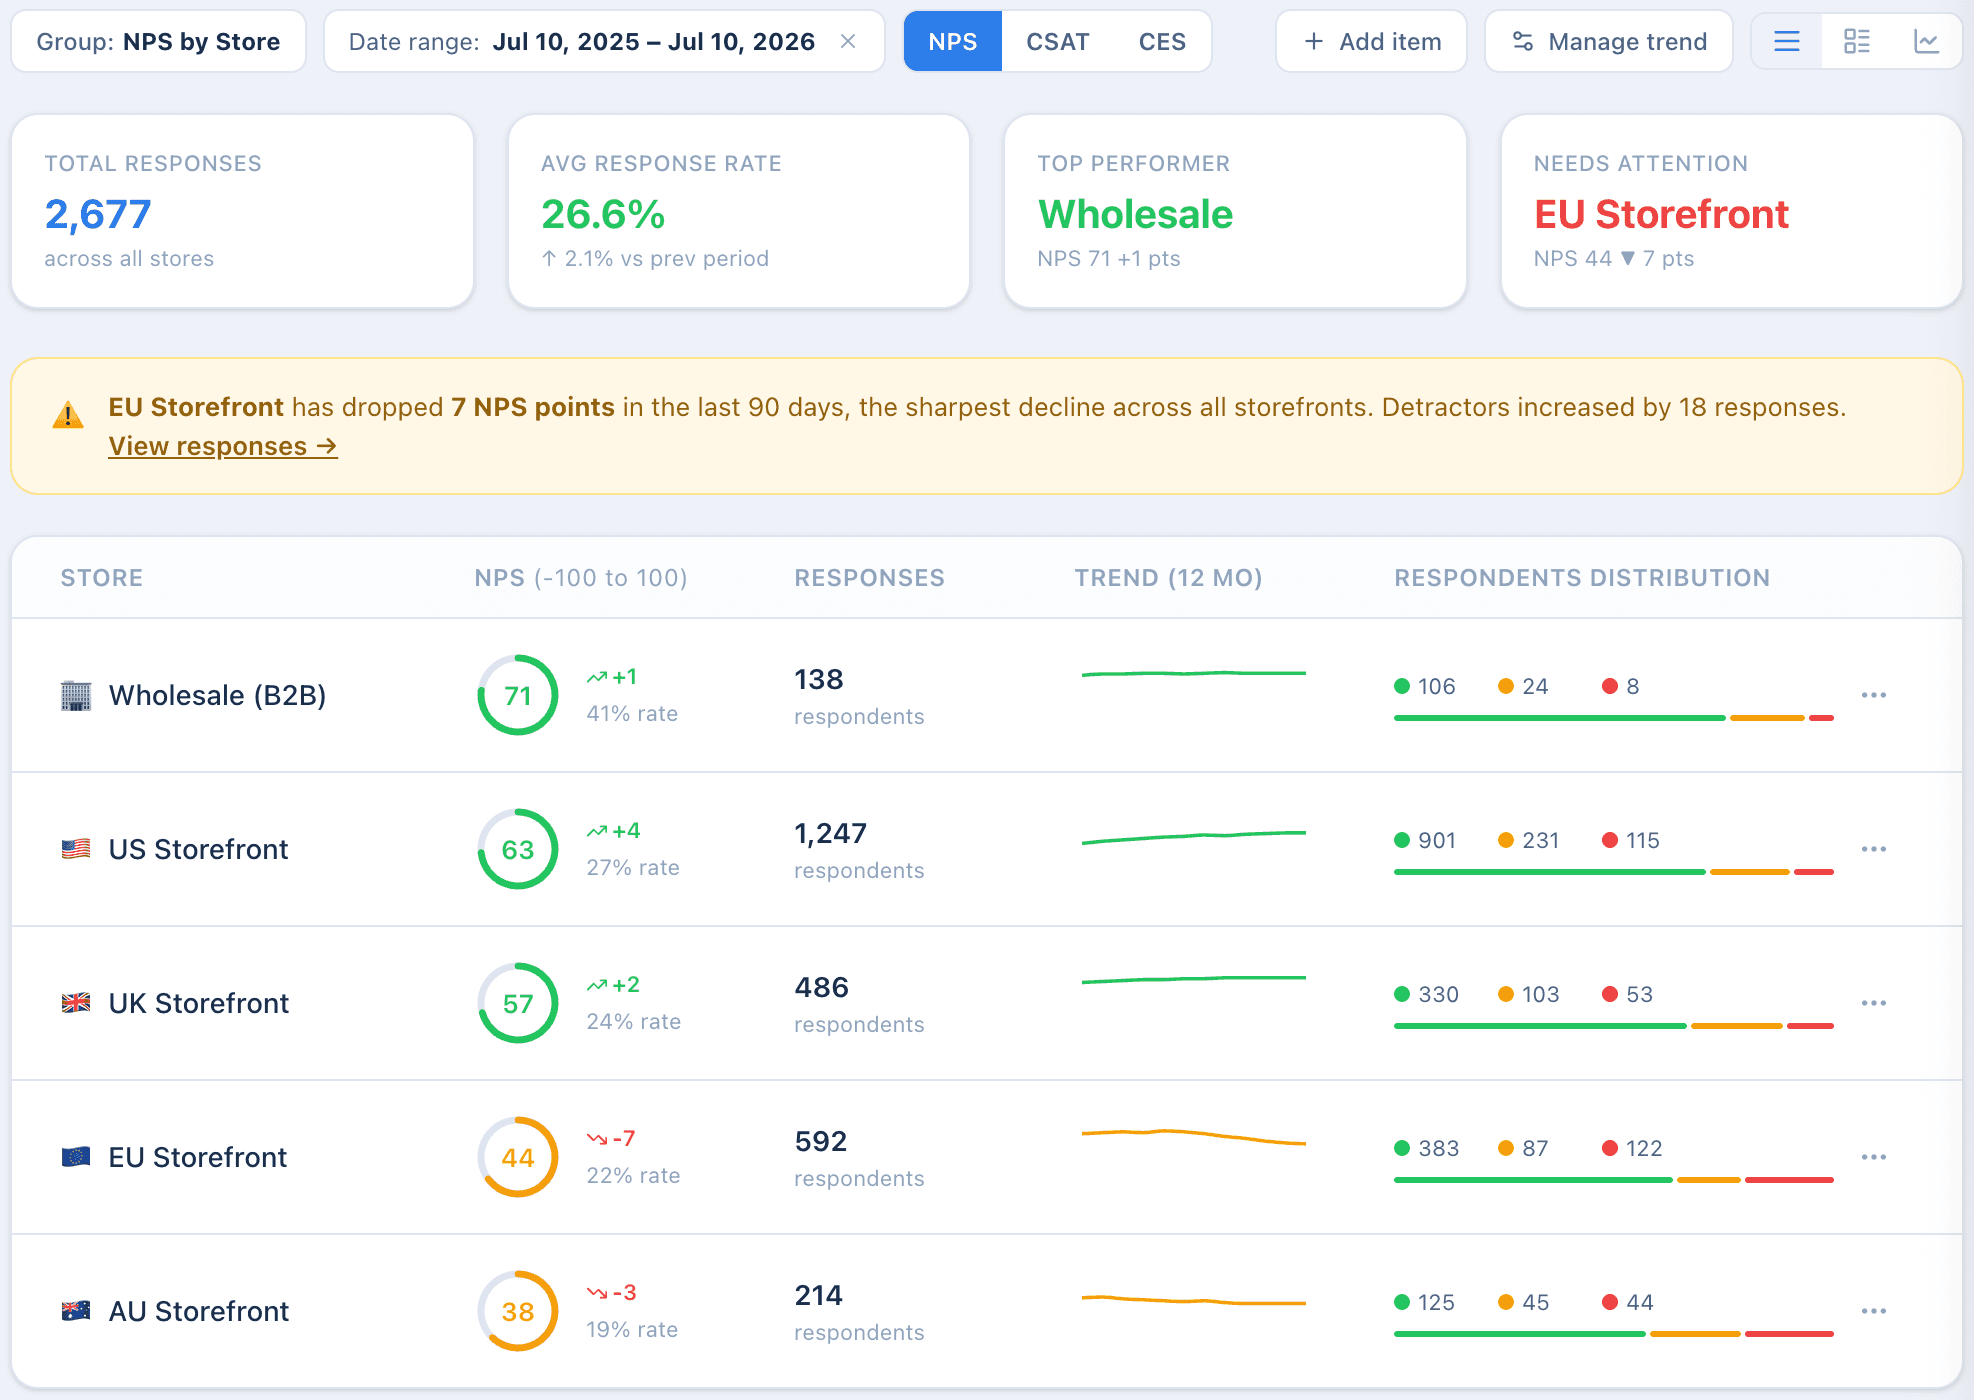The height and width of the screenshot is (1400, 1974).
Task: Open the Avg Response Rate card
Action: [x=739, y=211]
